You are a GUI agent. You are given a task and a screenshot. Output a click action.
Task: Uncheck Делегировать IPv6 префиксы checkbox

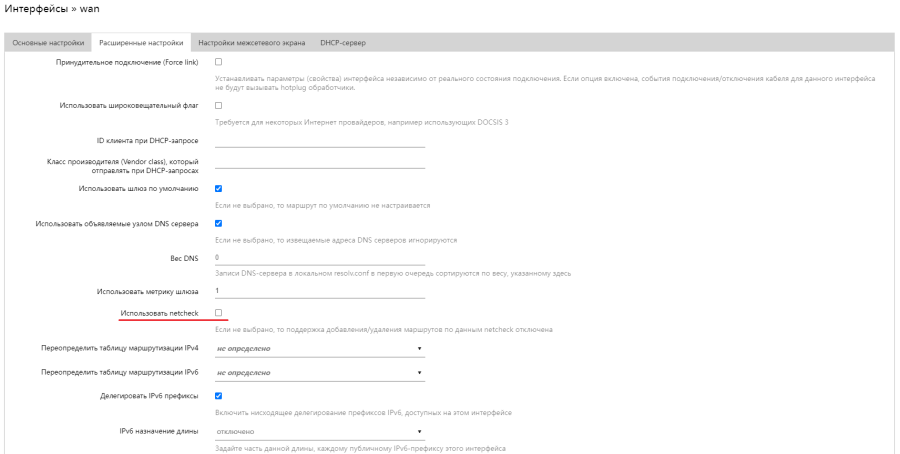[219, 396]
